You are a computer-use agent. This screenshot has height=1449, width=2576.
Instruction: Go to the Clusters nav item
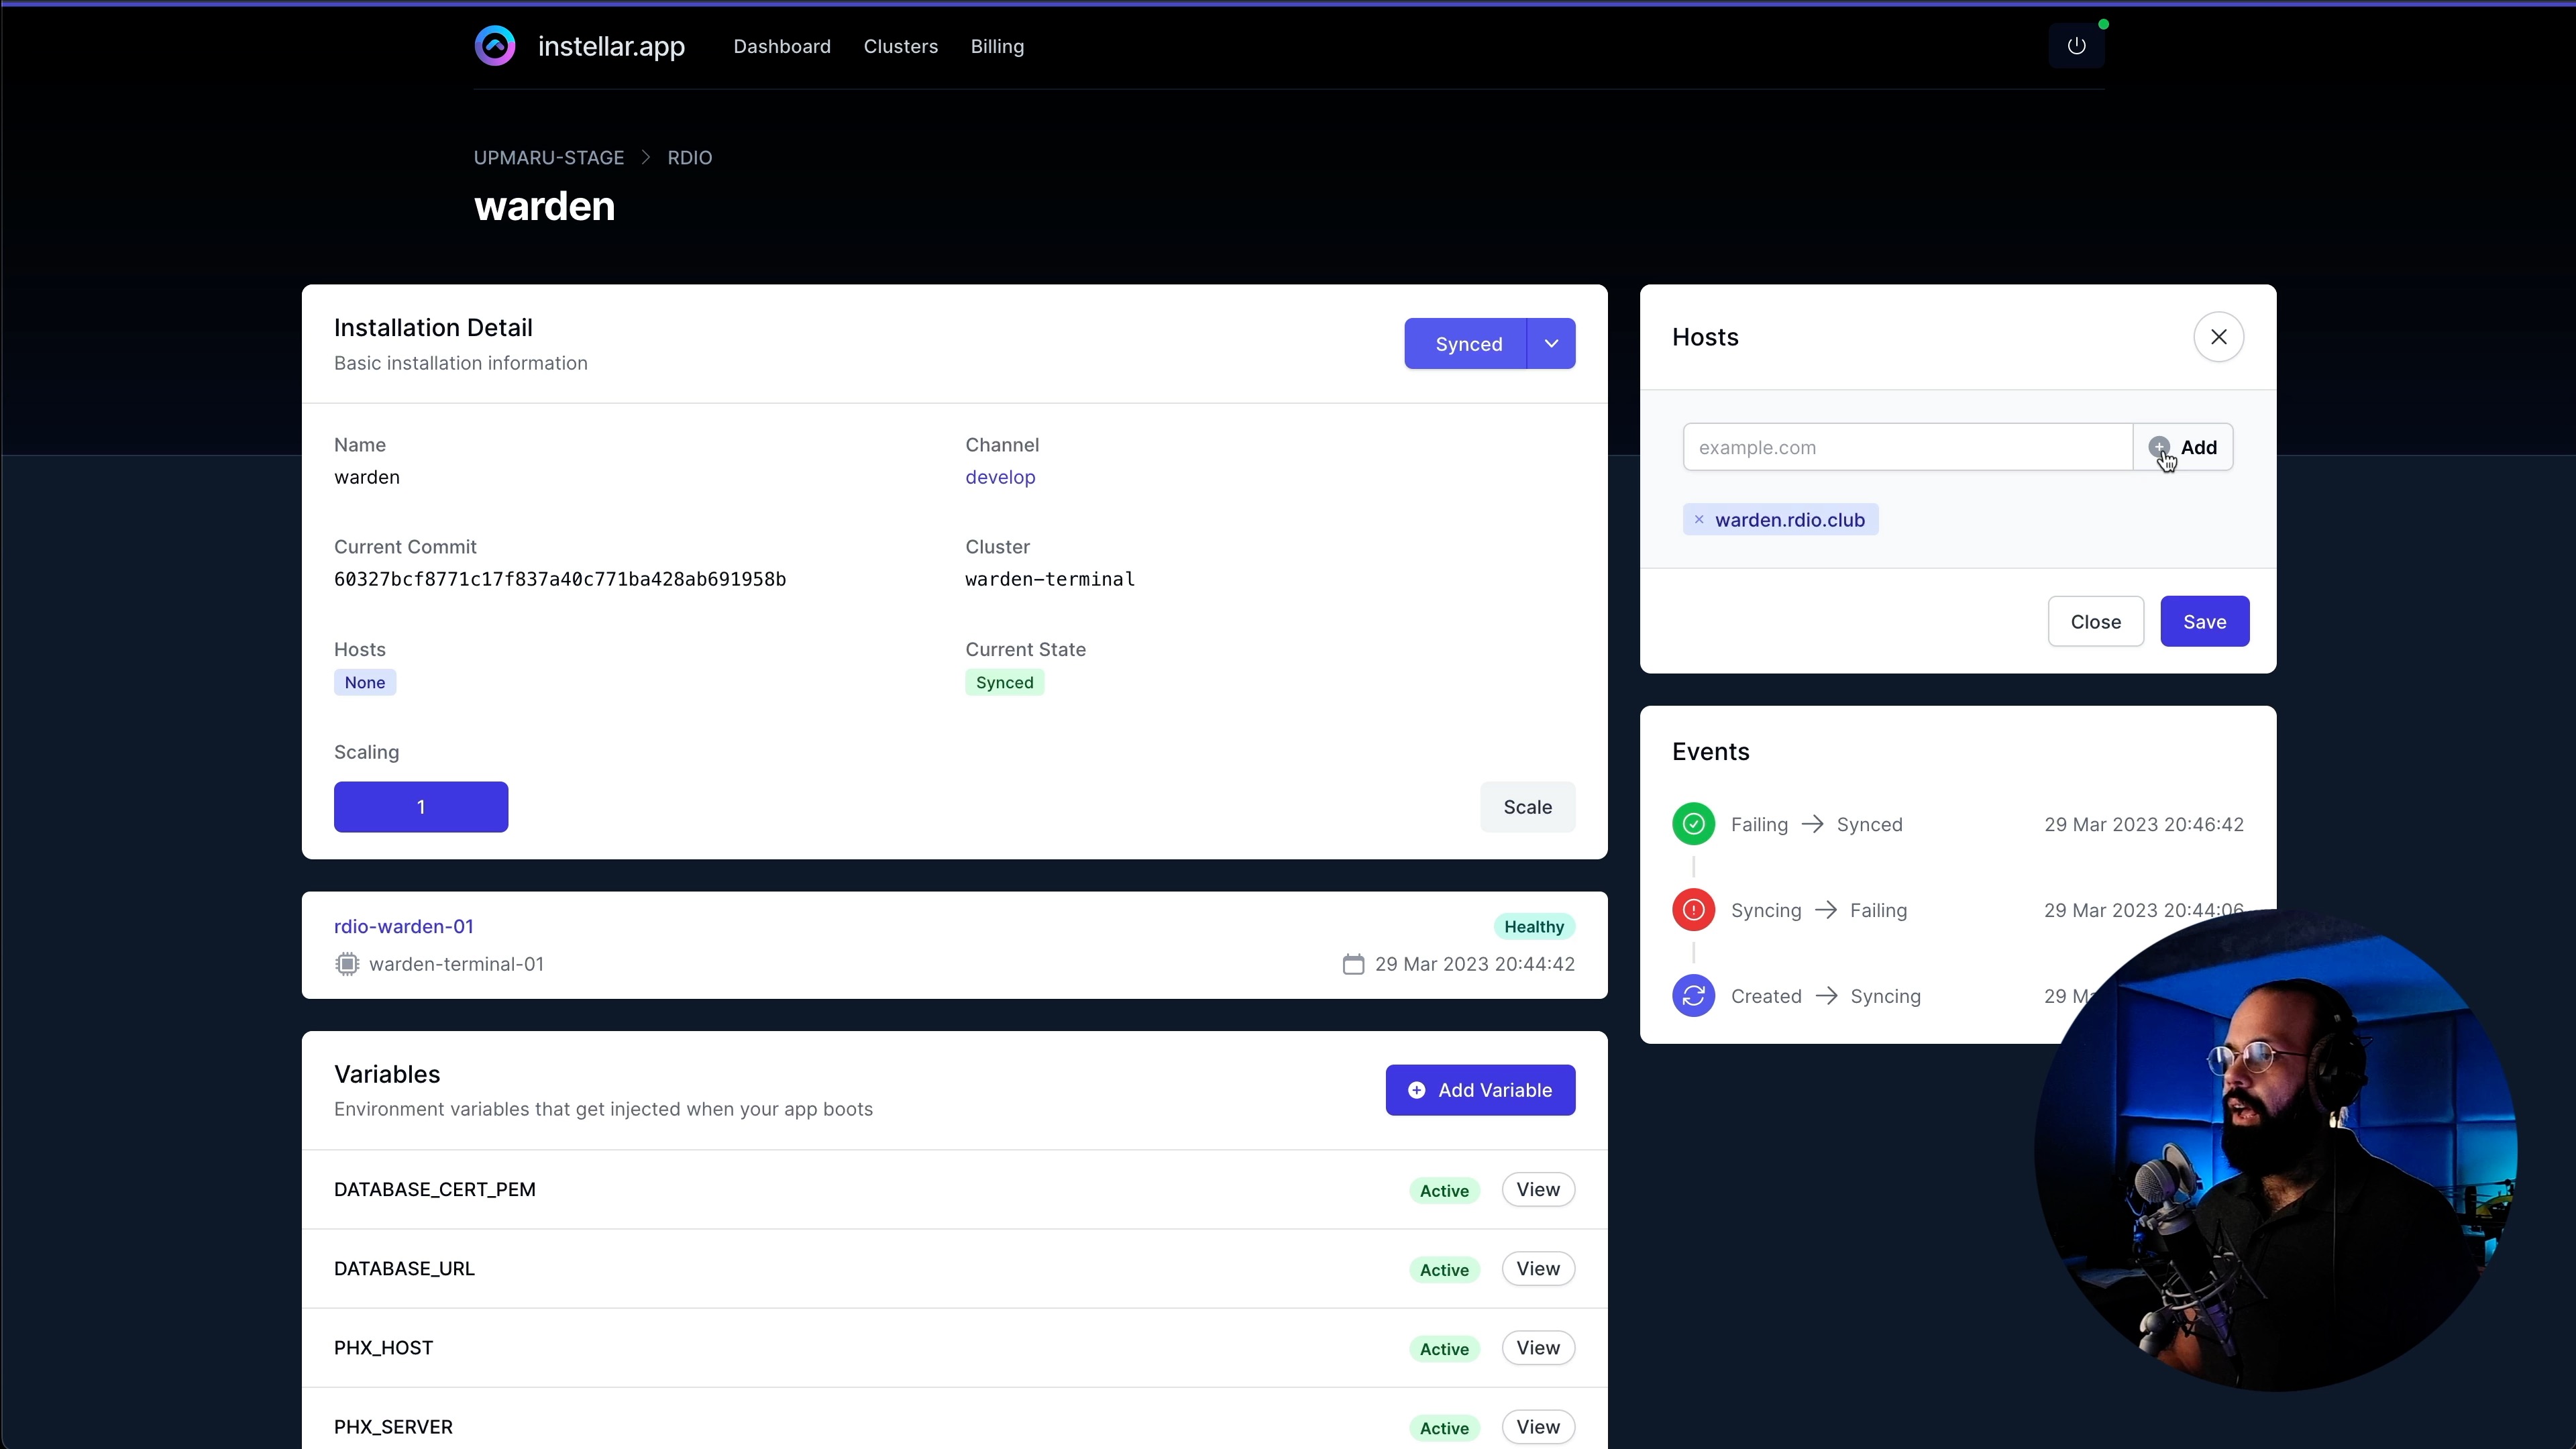[x=900, y=47]
